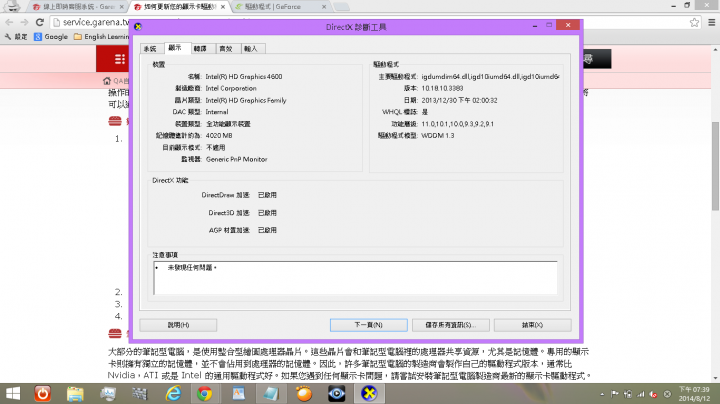Viewport: 720px width, 404px height.
Task: Switch to Chrome in the taskbar
Action: tap(204, 393)
